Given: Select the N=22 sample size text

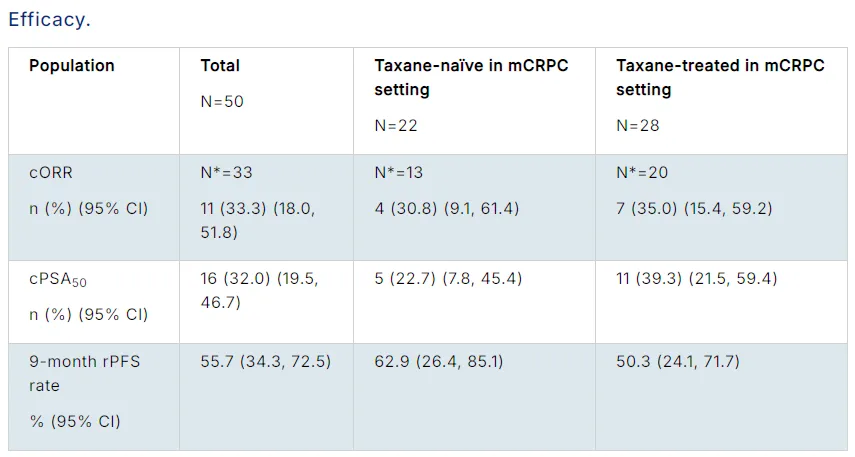Looking at the screenshot, I should coord(396,126).
